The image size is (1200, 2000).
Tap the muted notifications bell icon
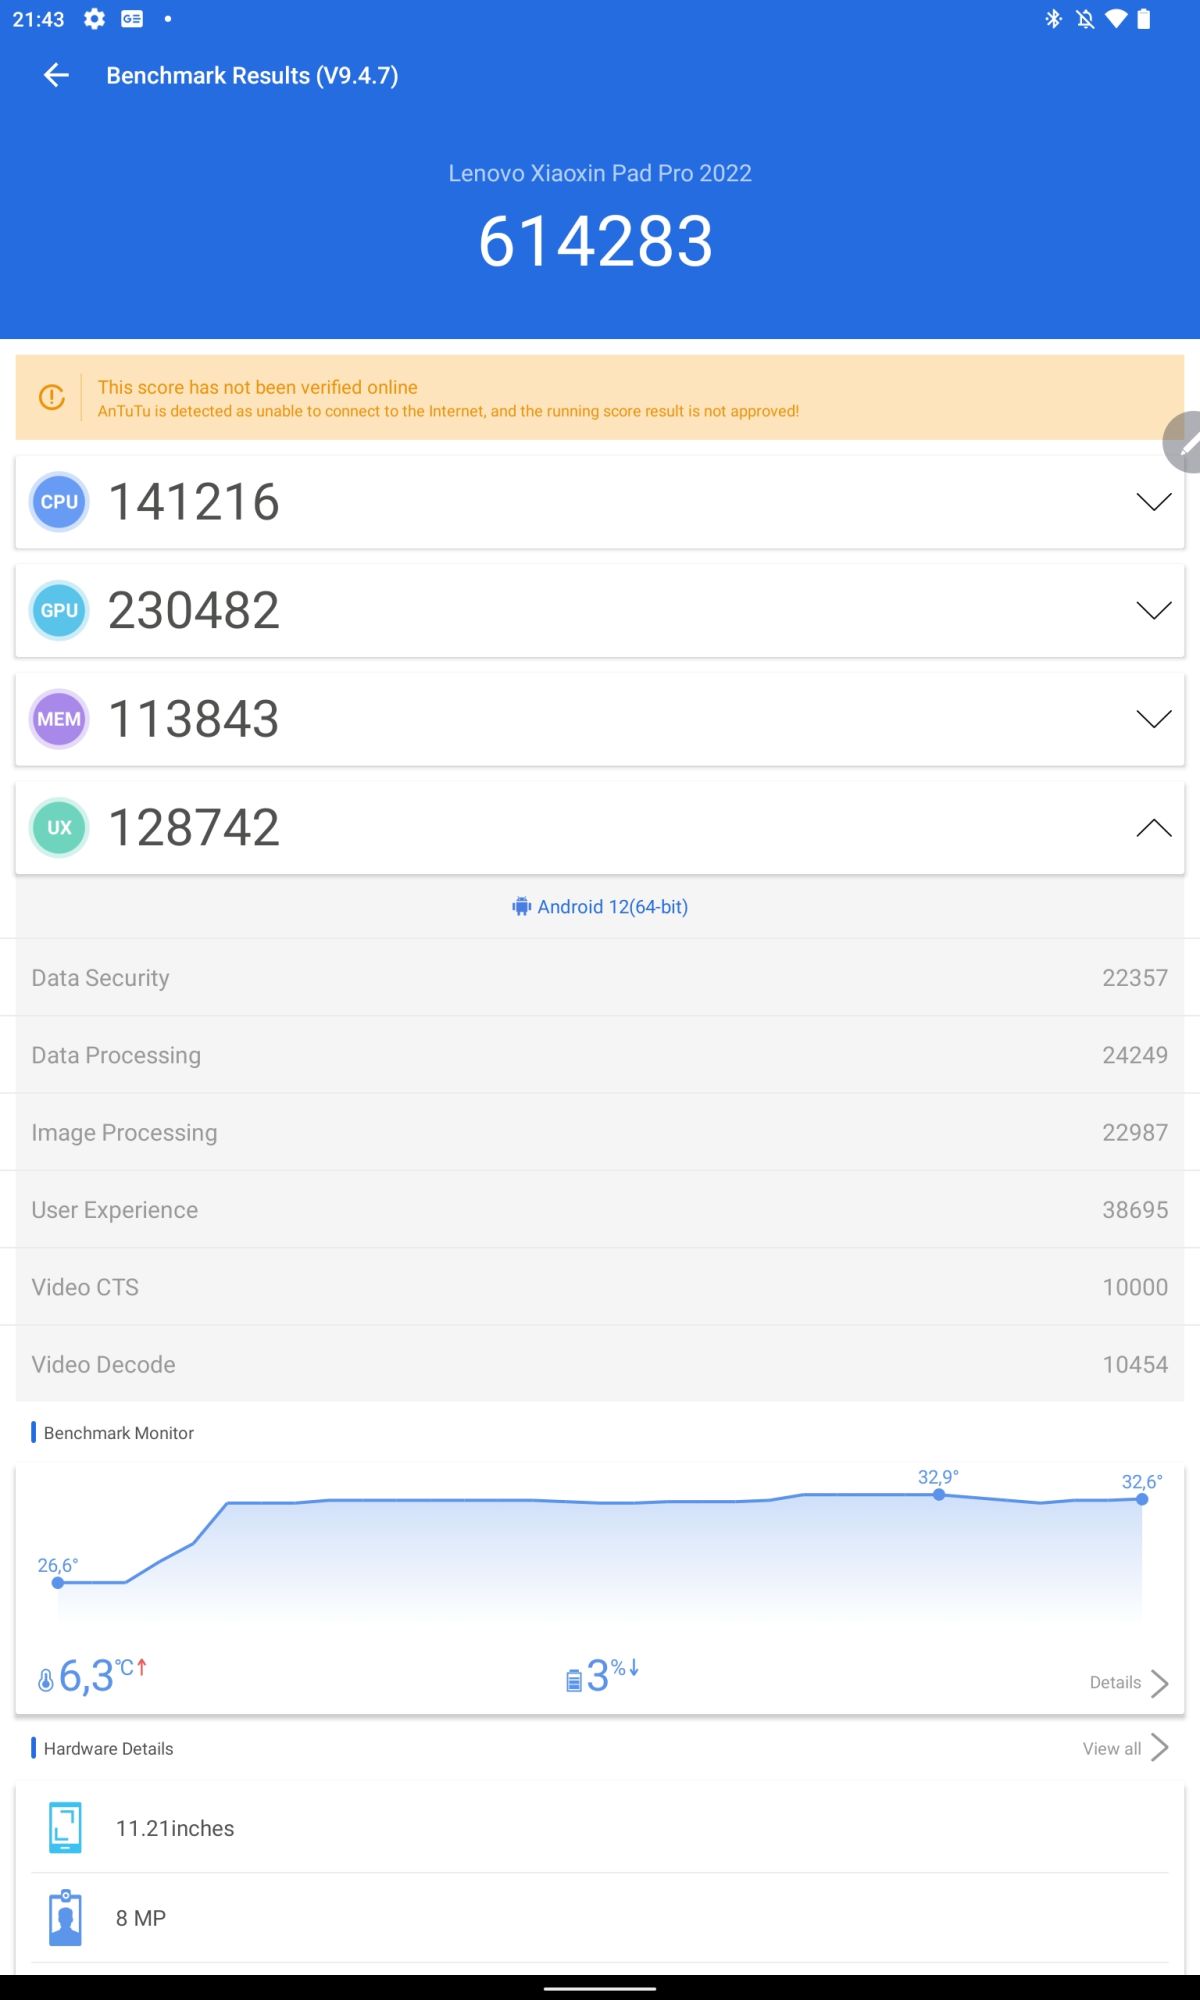[1085, 19]
